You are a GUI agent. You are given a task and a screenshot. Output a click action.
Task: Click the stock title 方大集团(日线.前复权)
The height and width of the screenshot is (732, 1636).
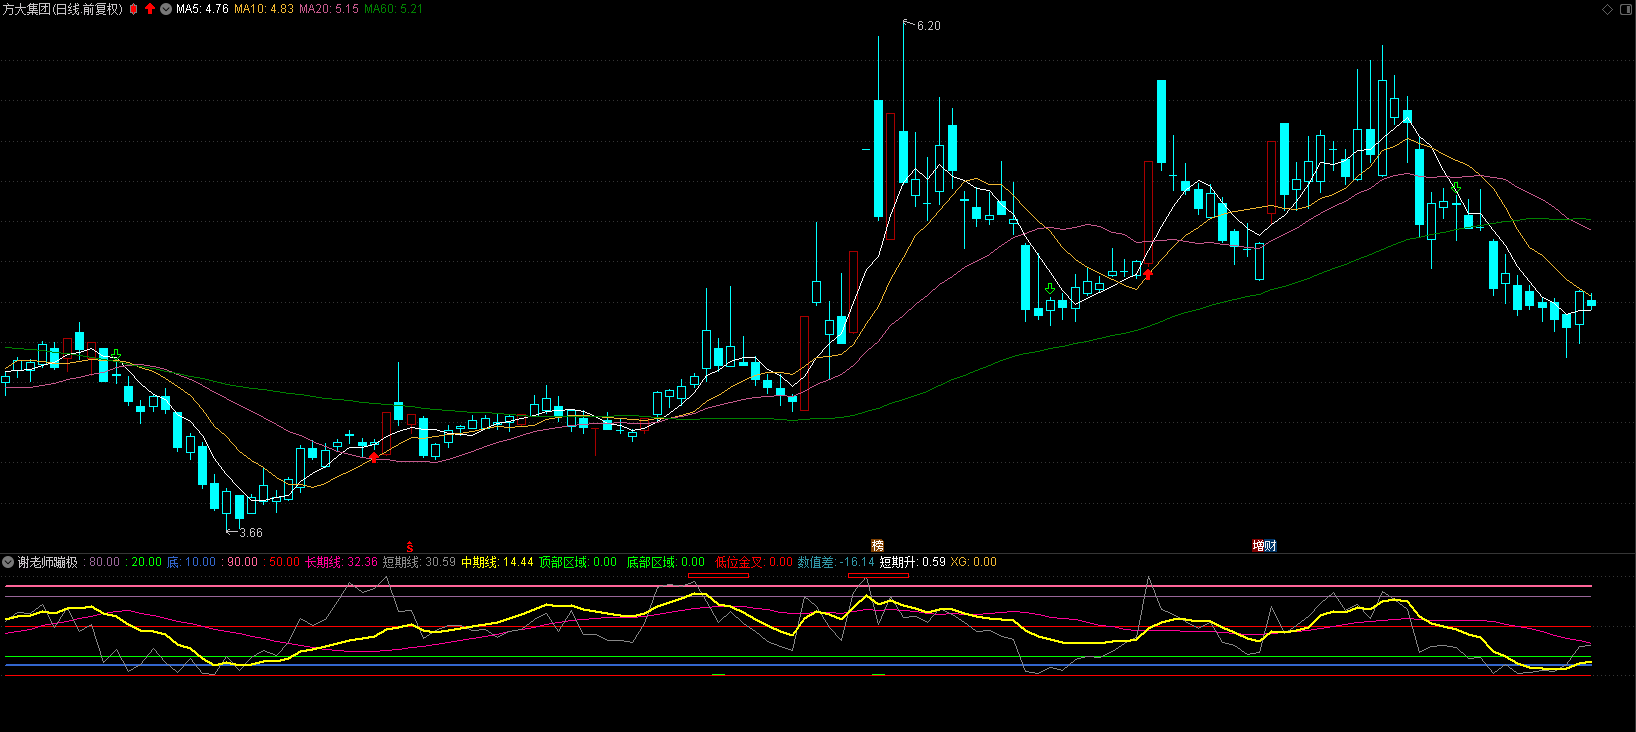coord(63,9)
